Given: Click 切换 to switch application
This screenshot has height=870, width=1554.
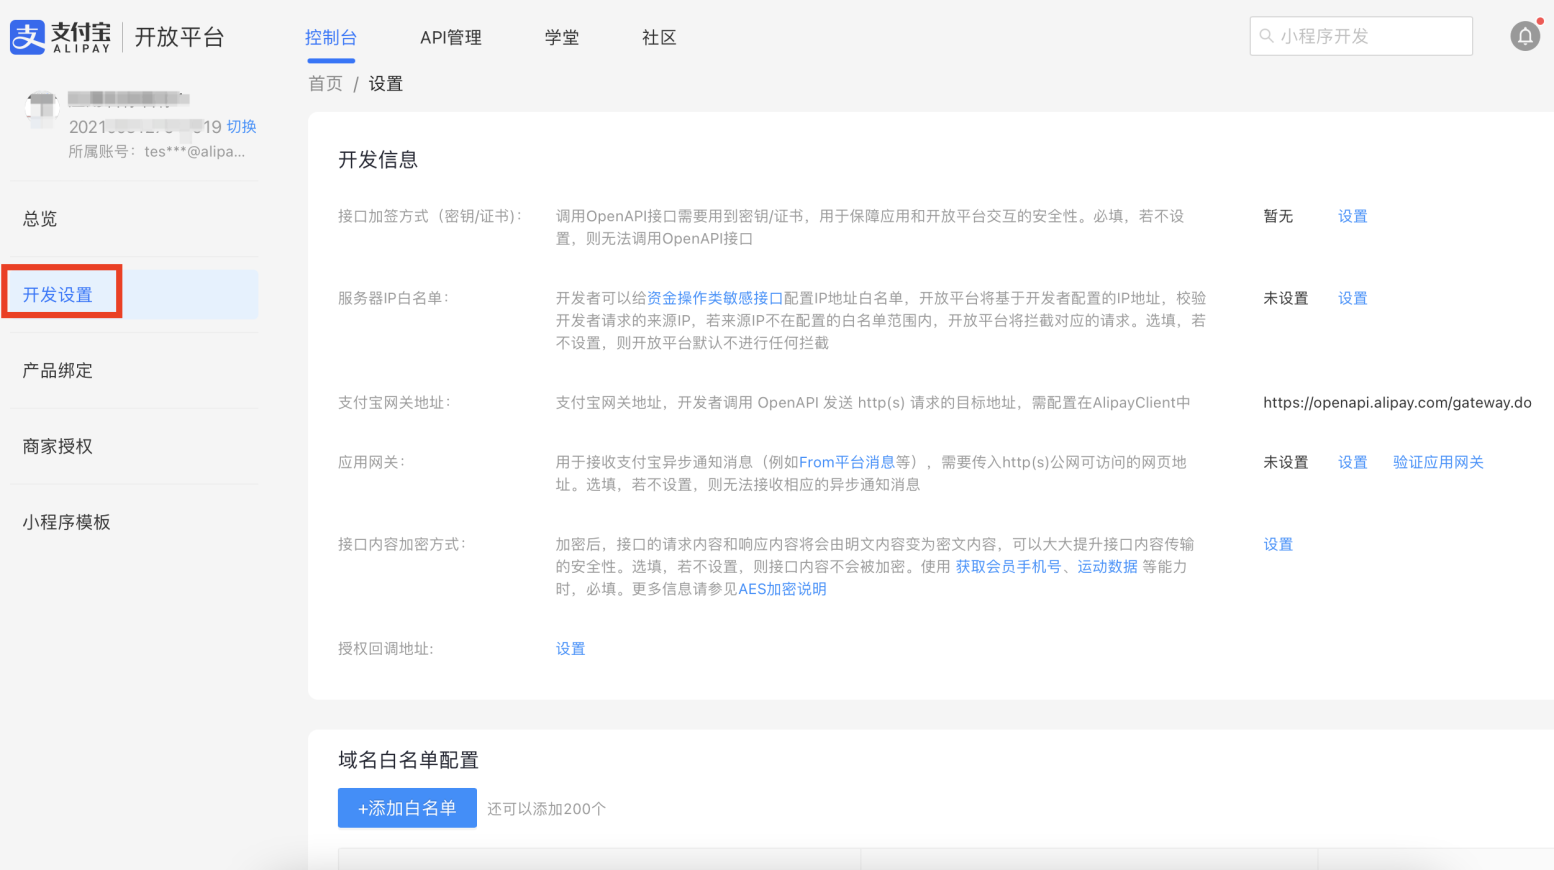Looking at the screenshot, I should coord(241,127).
